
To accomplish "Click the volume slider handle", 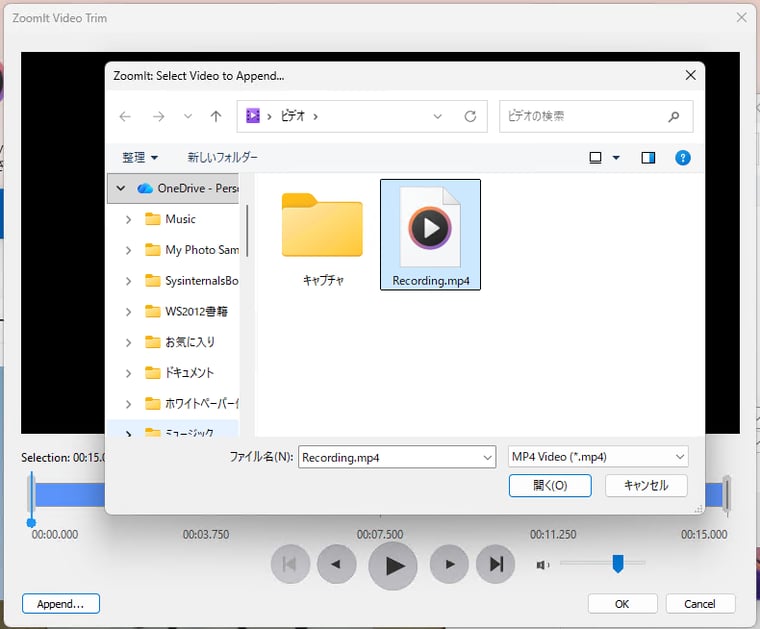I will (618, 564).
